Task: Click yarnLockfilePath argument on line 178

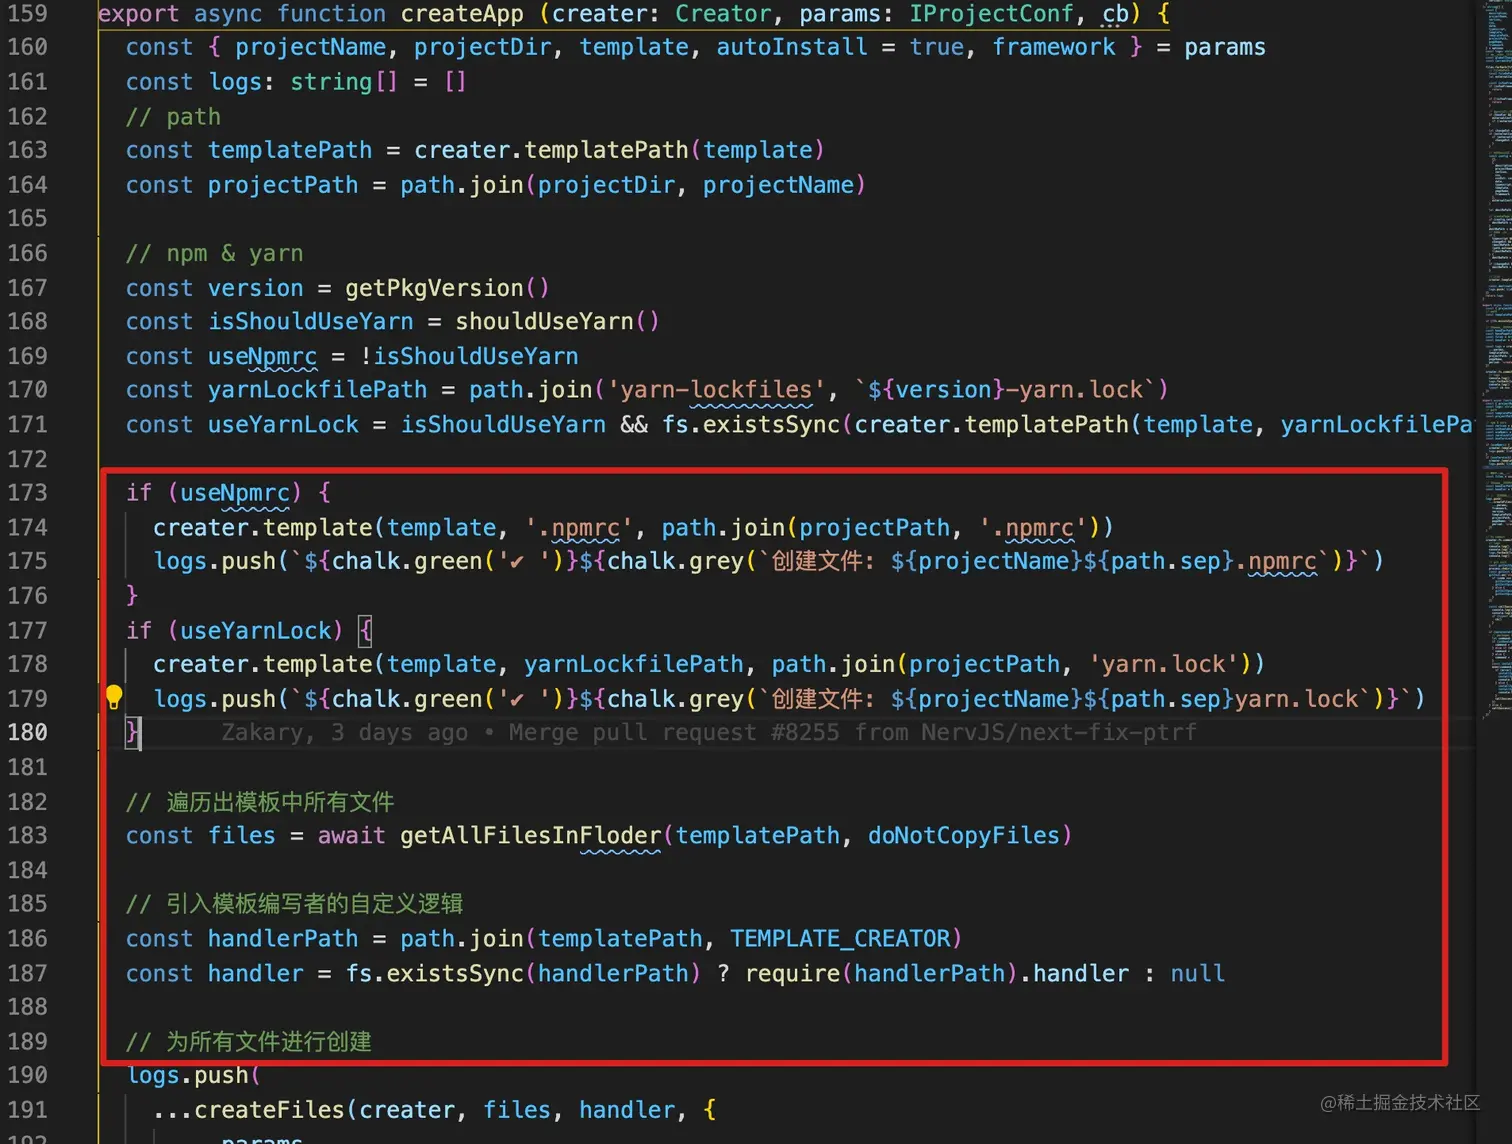Action: [634, 665]
